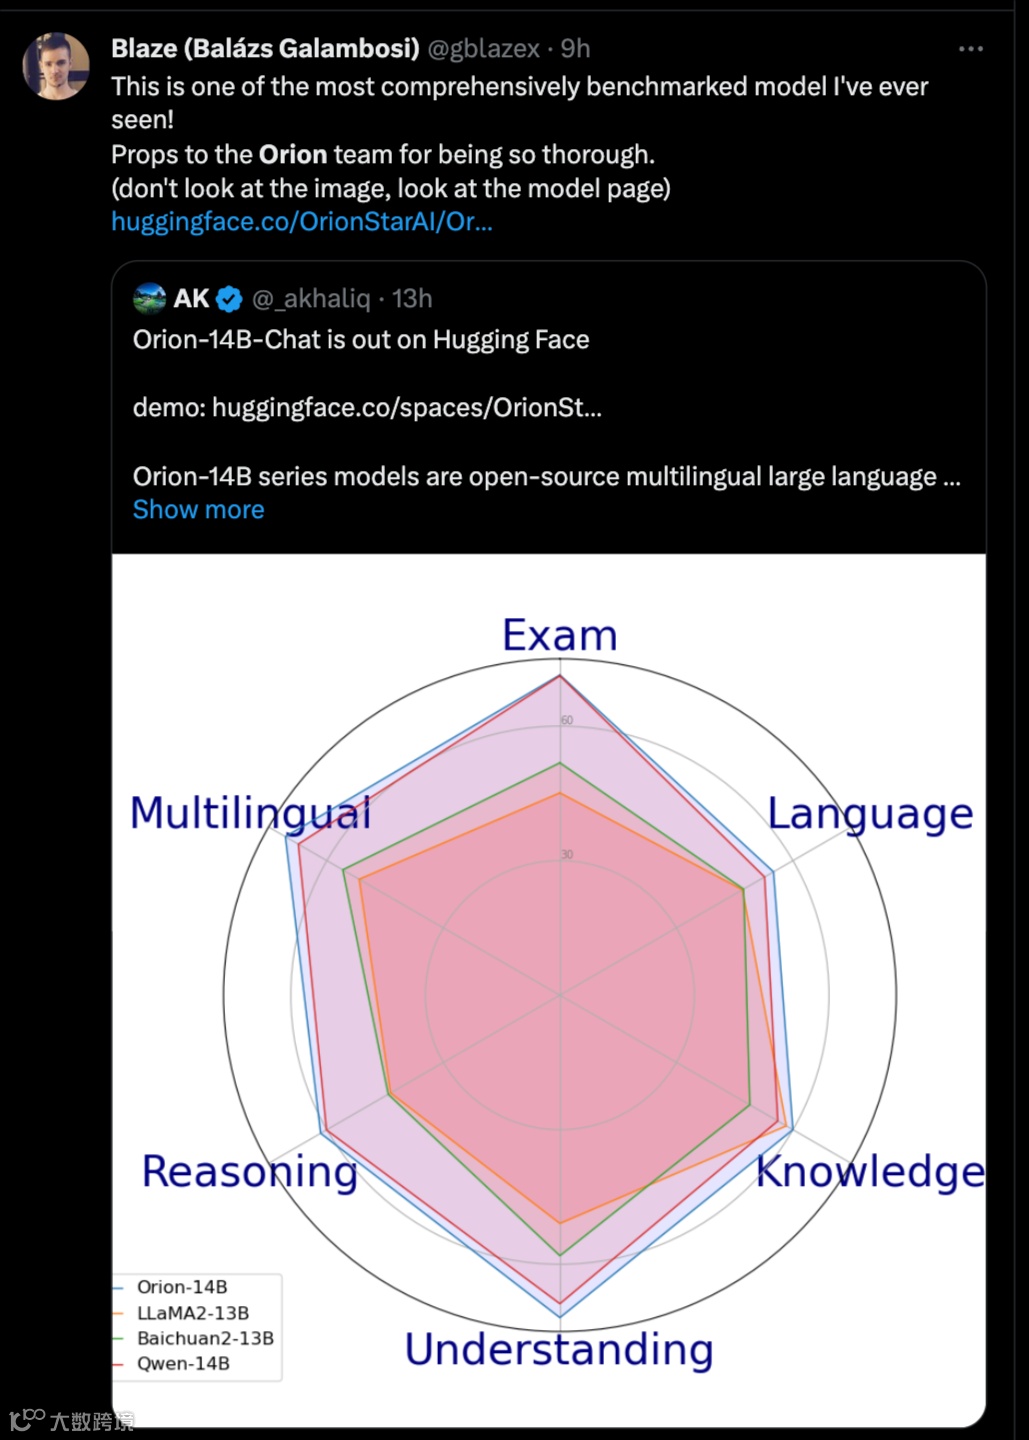Select the LLaMA2-13B legend entry
1029x1440 pixels.
click(193, 1312)
